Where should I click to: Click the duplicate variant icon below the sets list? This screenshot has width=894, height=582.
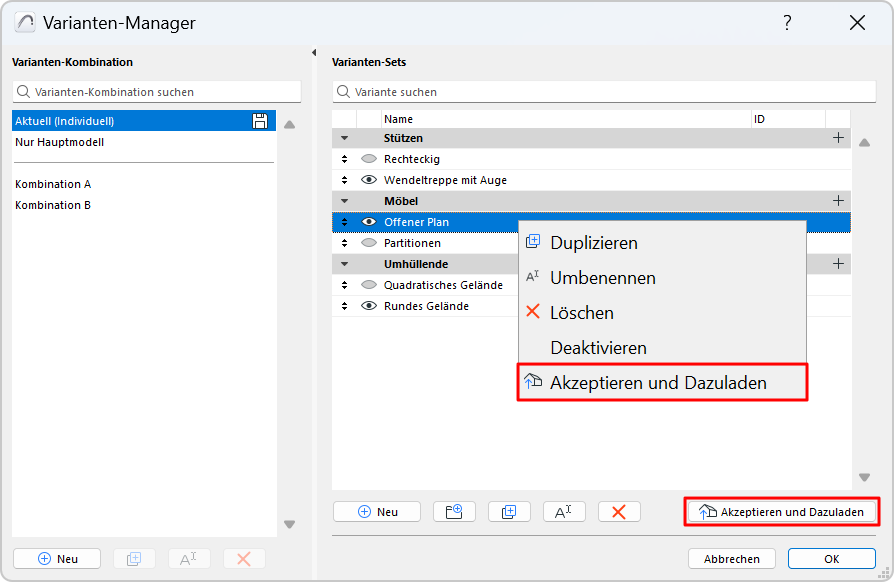[x=509, y=512]
